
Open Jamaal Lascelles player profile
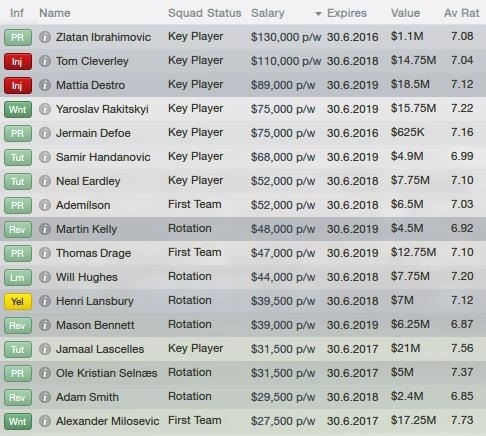tap(100, 349)
